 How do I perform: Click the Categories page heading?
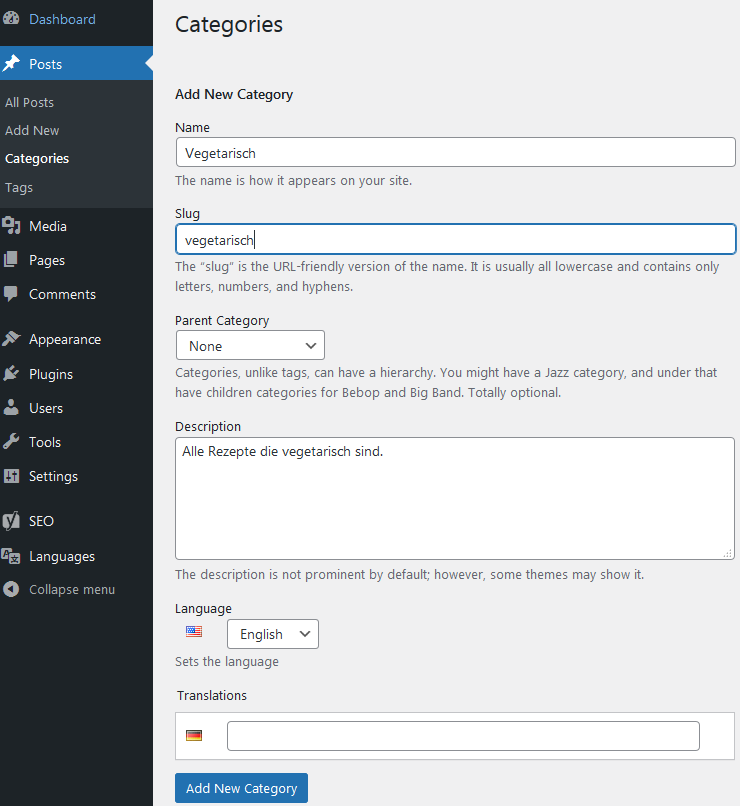229,25
